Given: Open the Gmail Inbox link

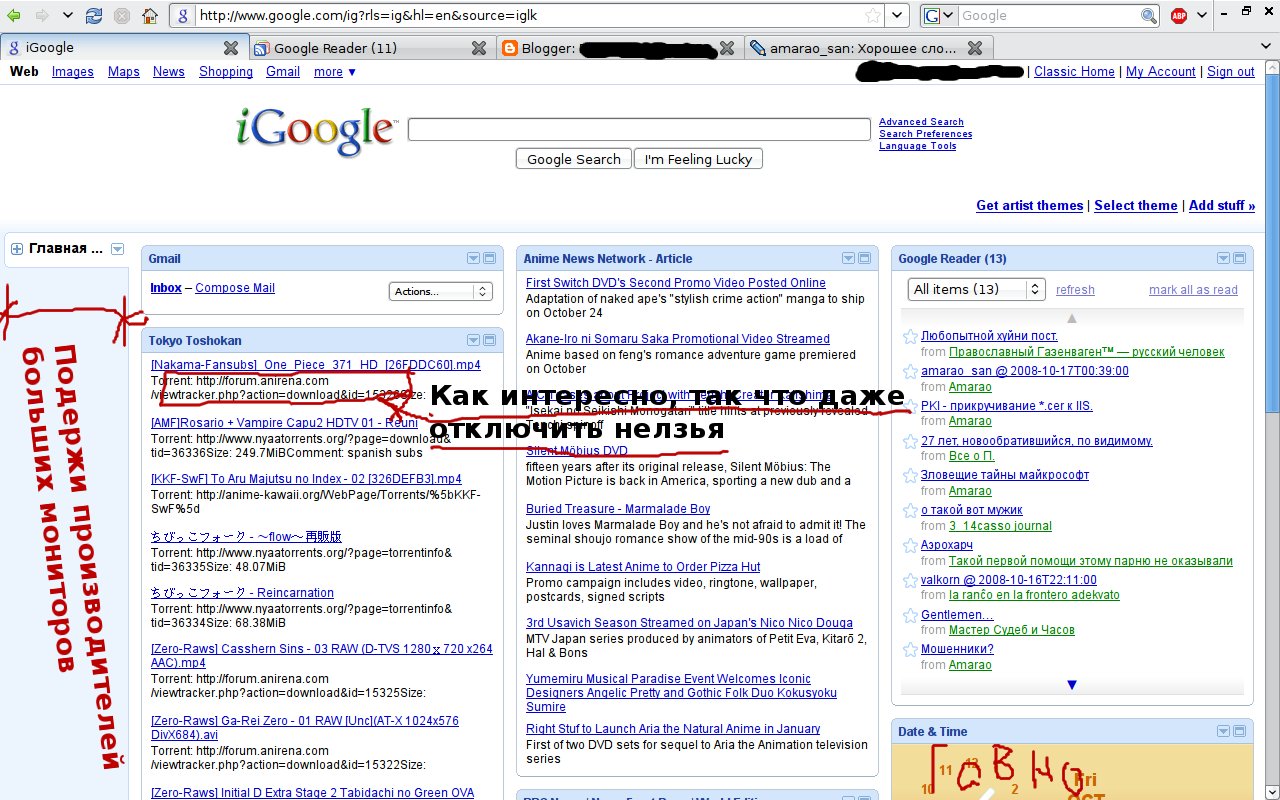Looking at the screenshot, I should (x=166, y=288).
